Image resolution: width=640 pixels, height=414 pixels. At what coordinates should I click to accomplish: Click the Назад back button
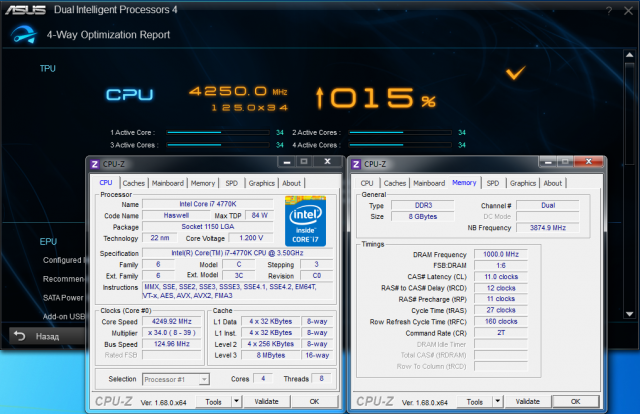(47, 336)
